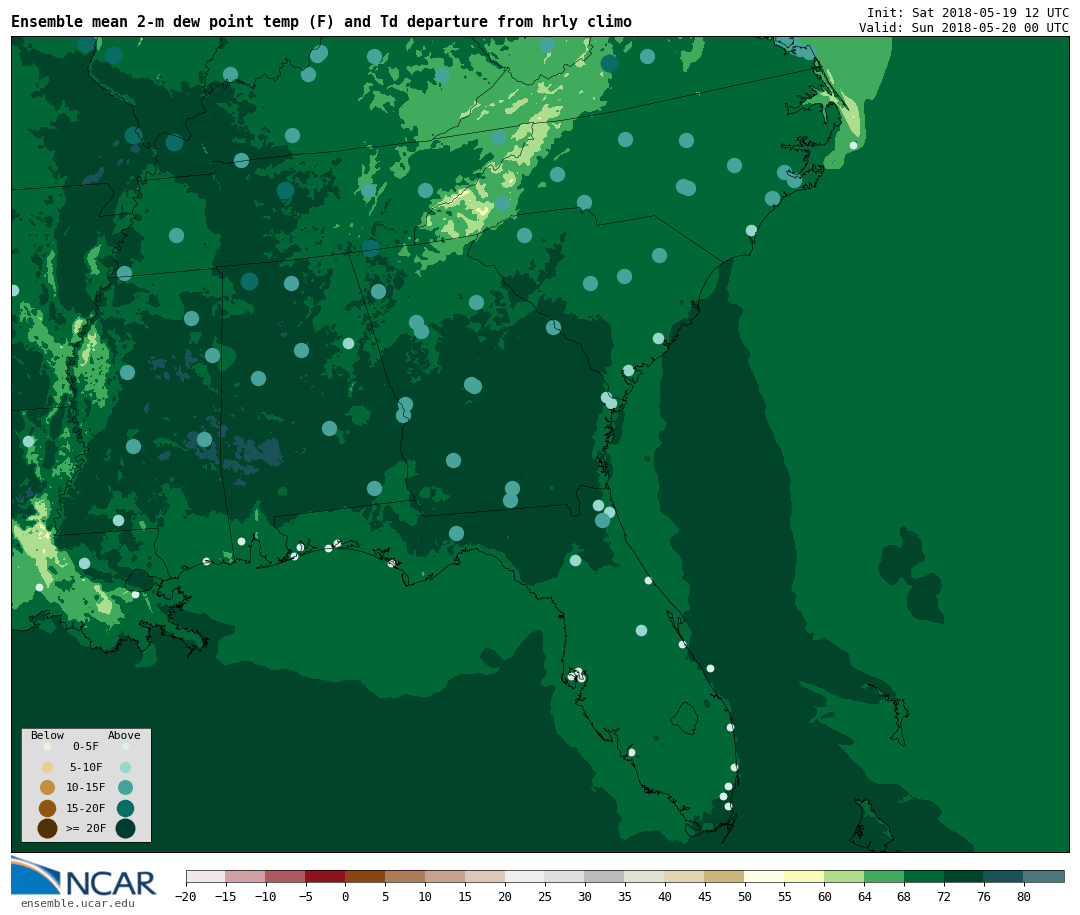This screenshot has width=1080, height=915.
Task: Click the '25' colorbar tick label
Action: tap(546, 896)
